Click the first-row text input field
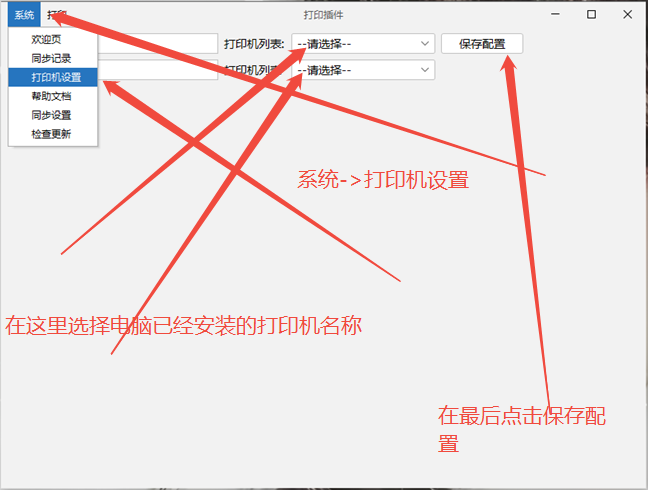 click(158, 43)
